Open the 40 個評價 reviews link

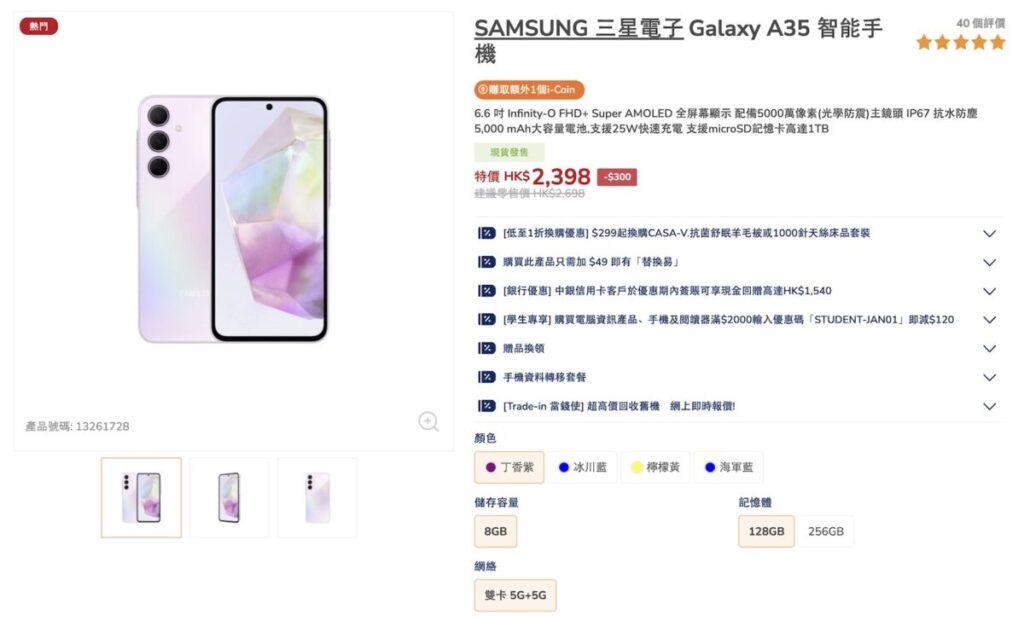pos(980,23)
